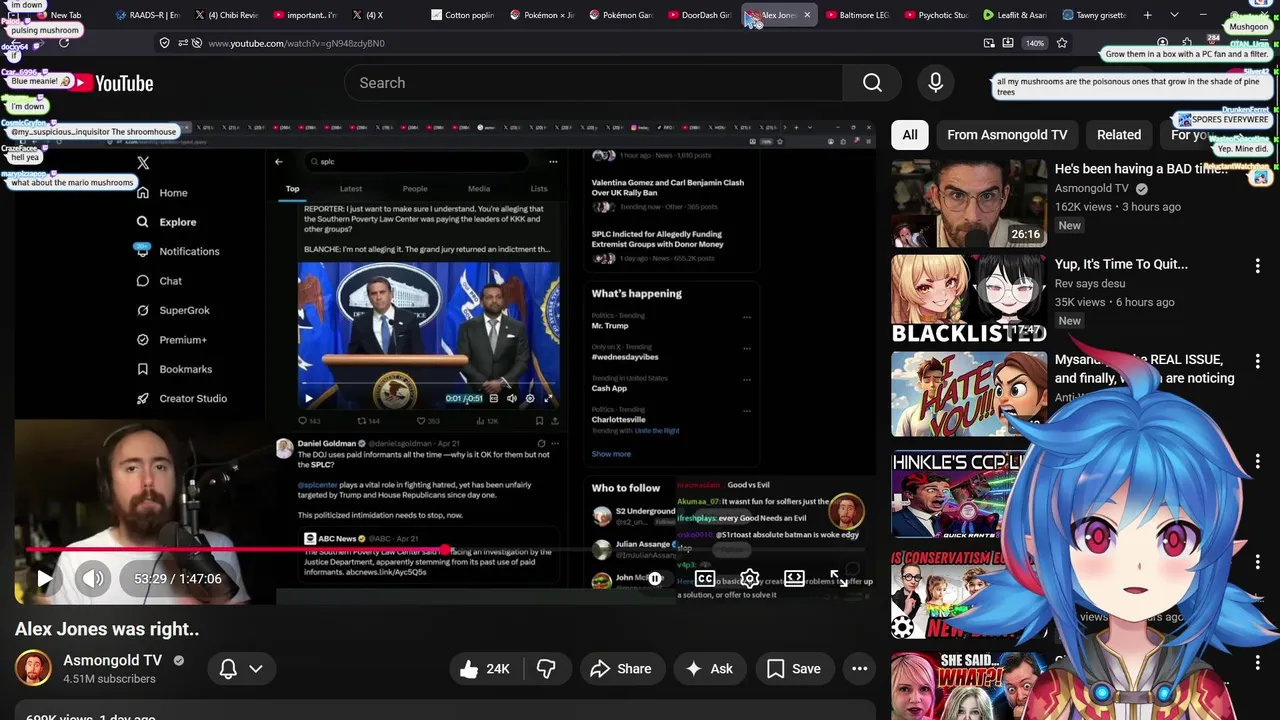Open the Asmongold TV channel avatar
Screen dimensions: 1280x720
click(x=33, y=669)
